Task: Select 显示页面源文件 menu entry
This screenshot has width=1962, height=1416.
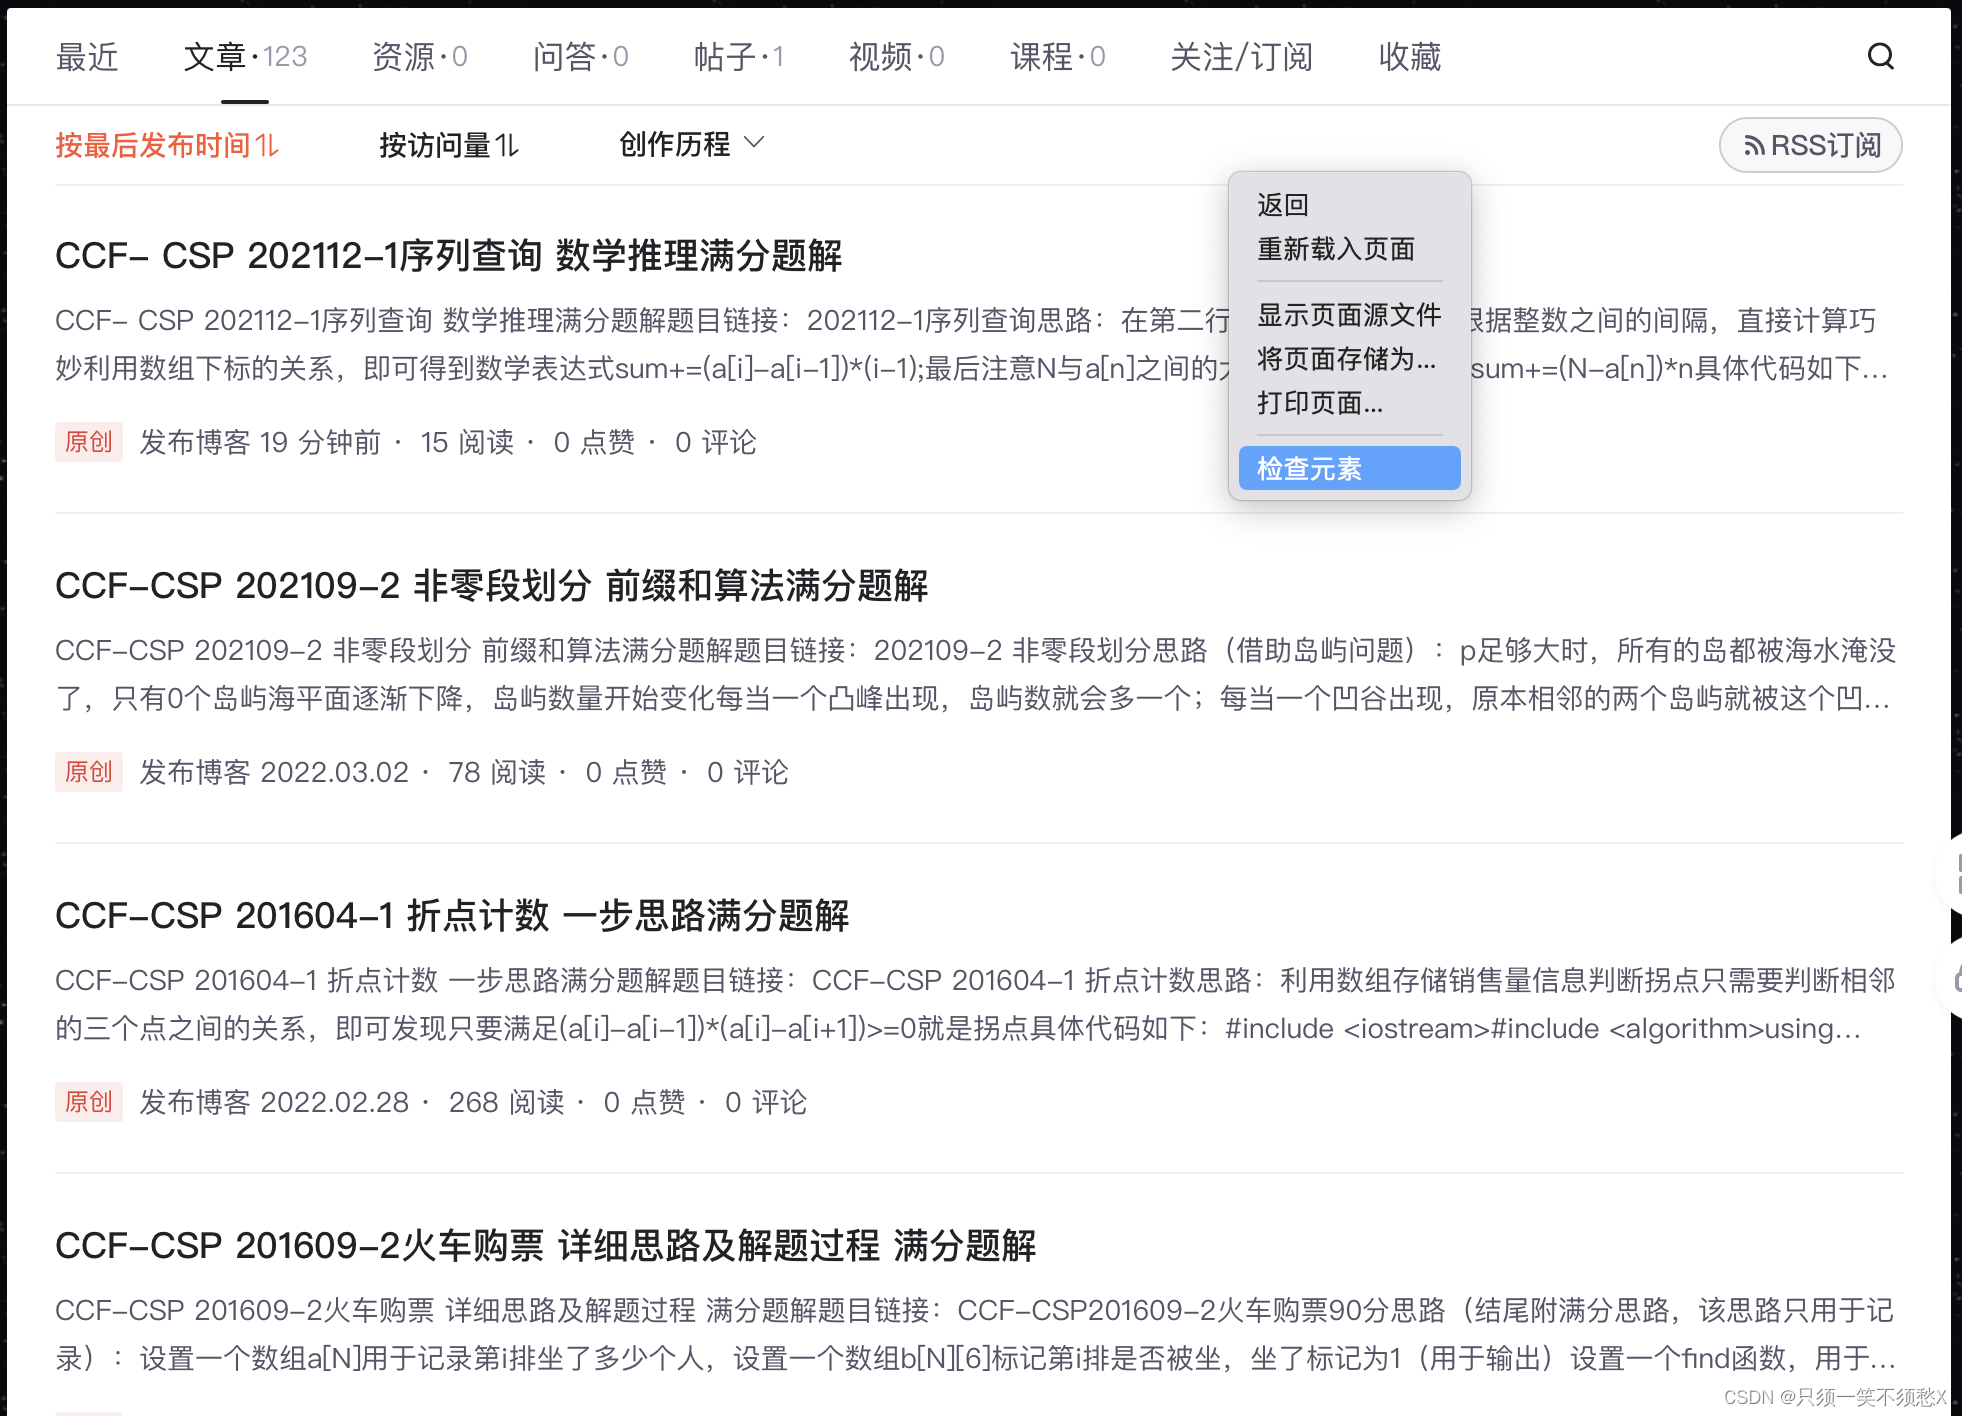Action: pyautogui.click(x=1348, y=315)
